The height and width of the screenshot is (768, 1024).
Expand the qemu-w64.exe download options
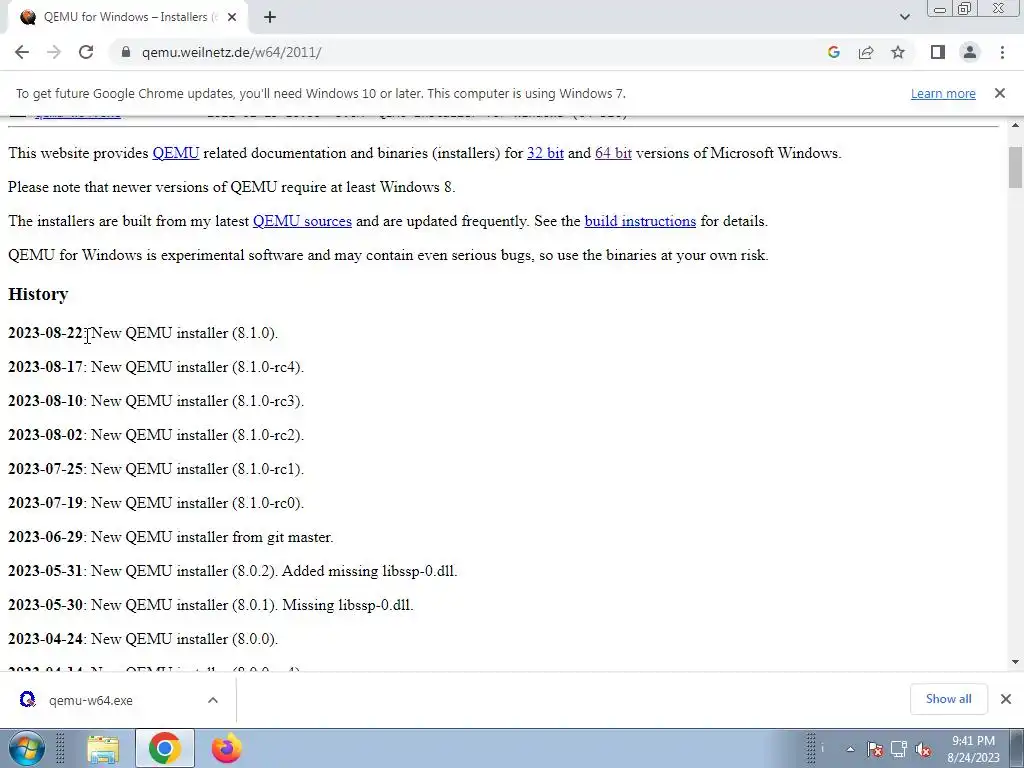pyautogui.click(x=212, y=700)
